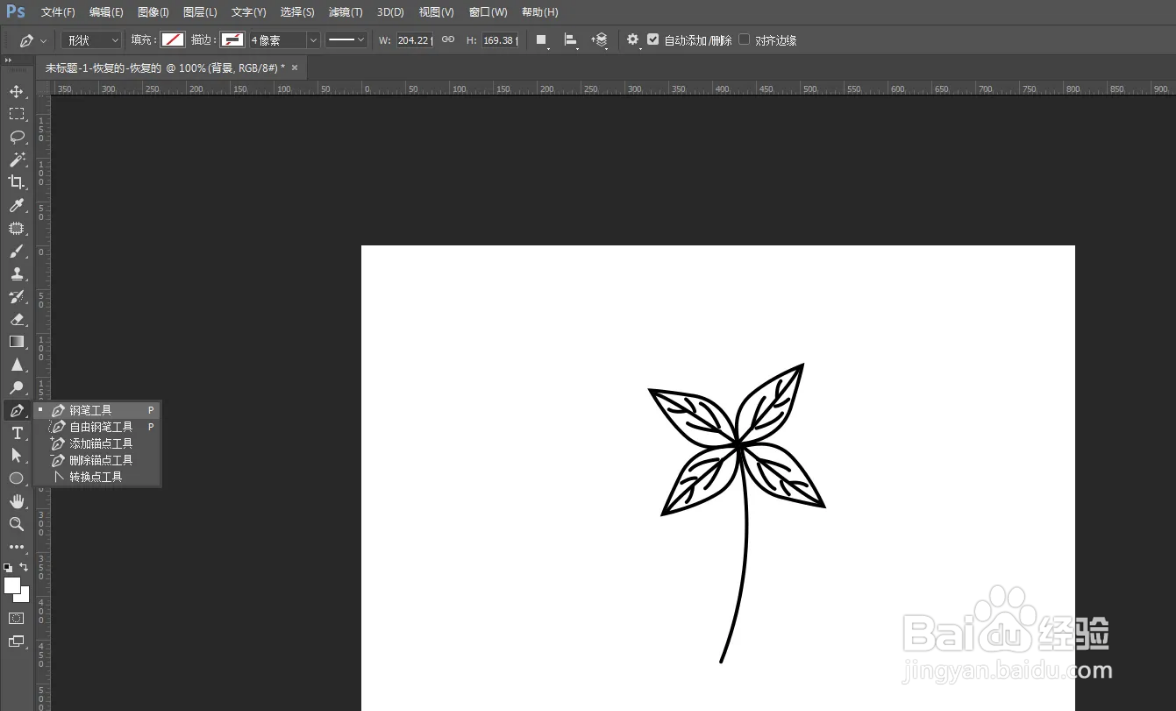Select the Path Selection tool
1176x711 pixels.
click(16, 455)
